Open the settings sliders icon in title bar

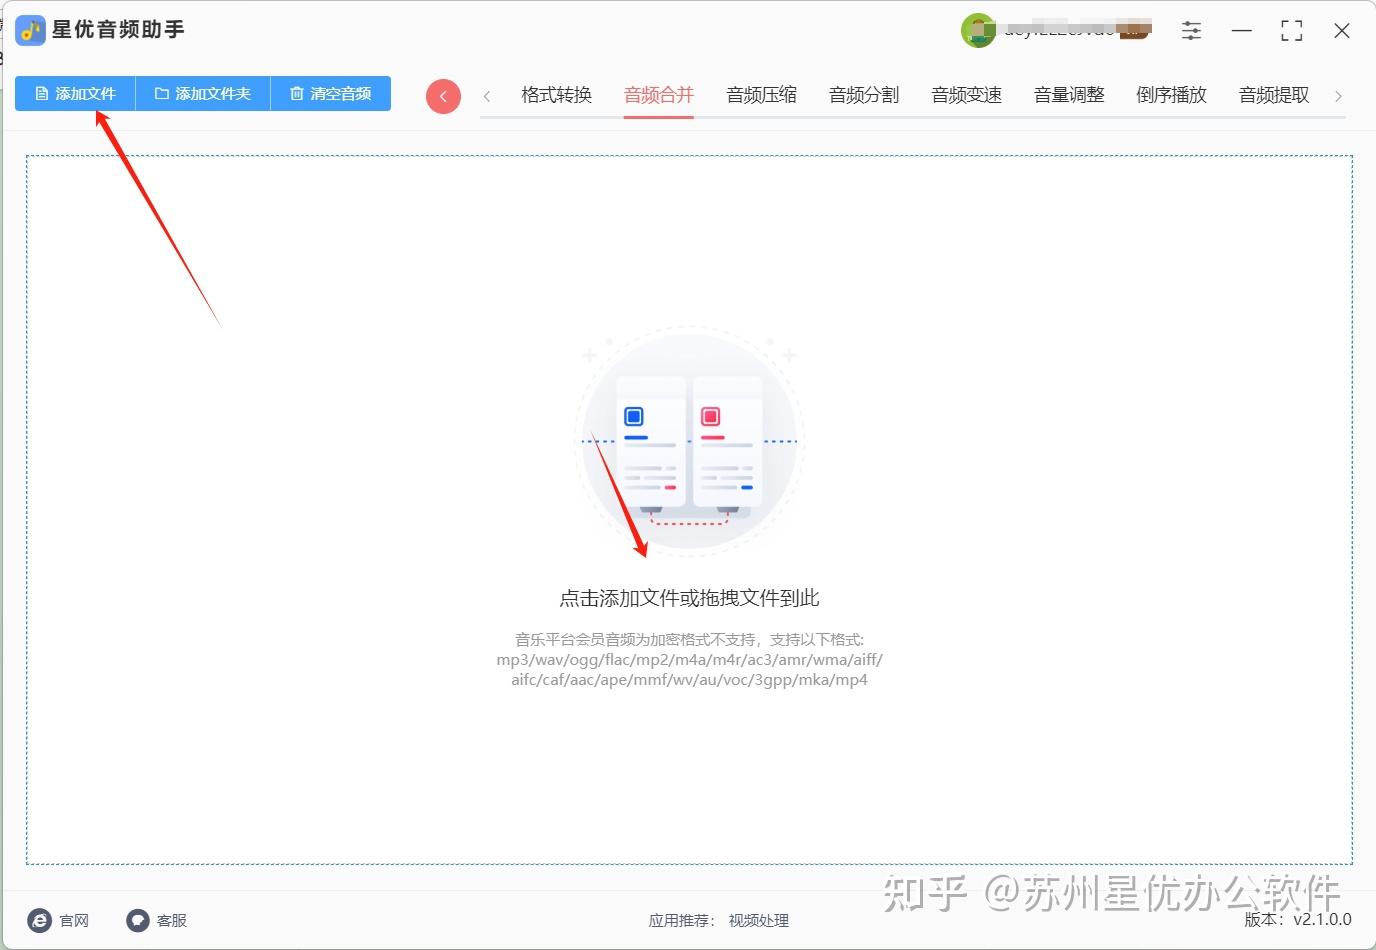click(1191, 31)
